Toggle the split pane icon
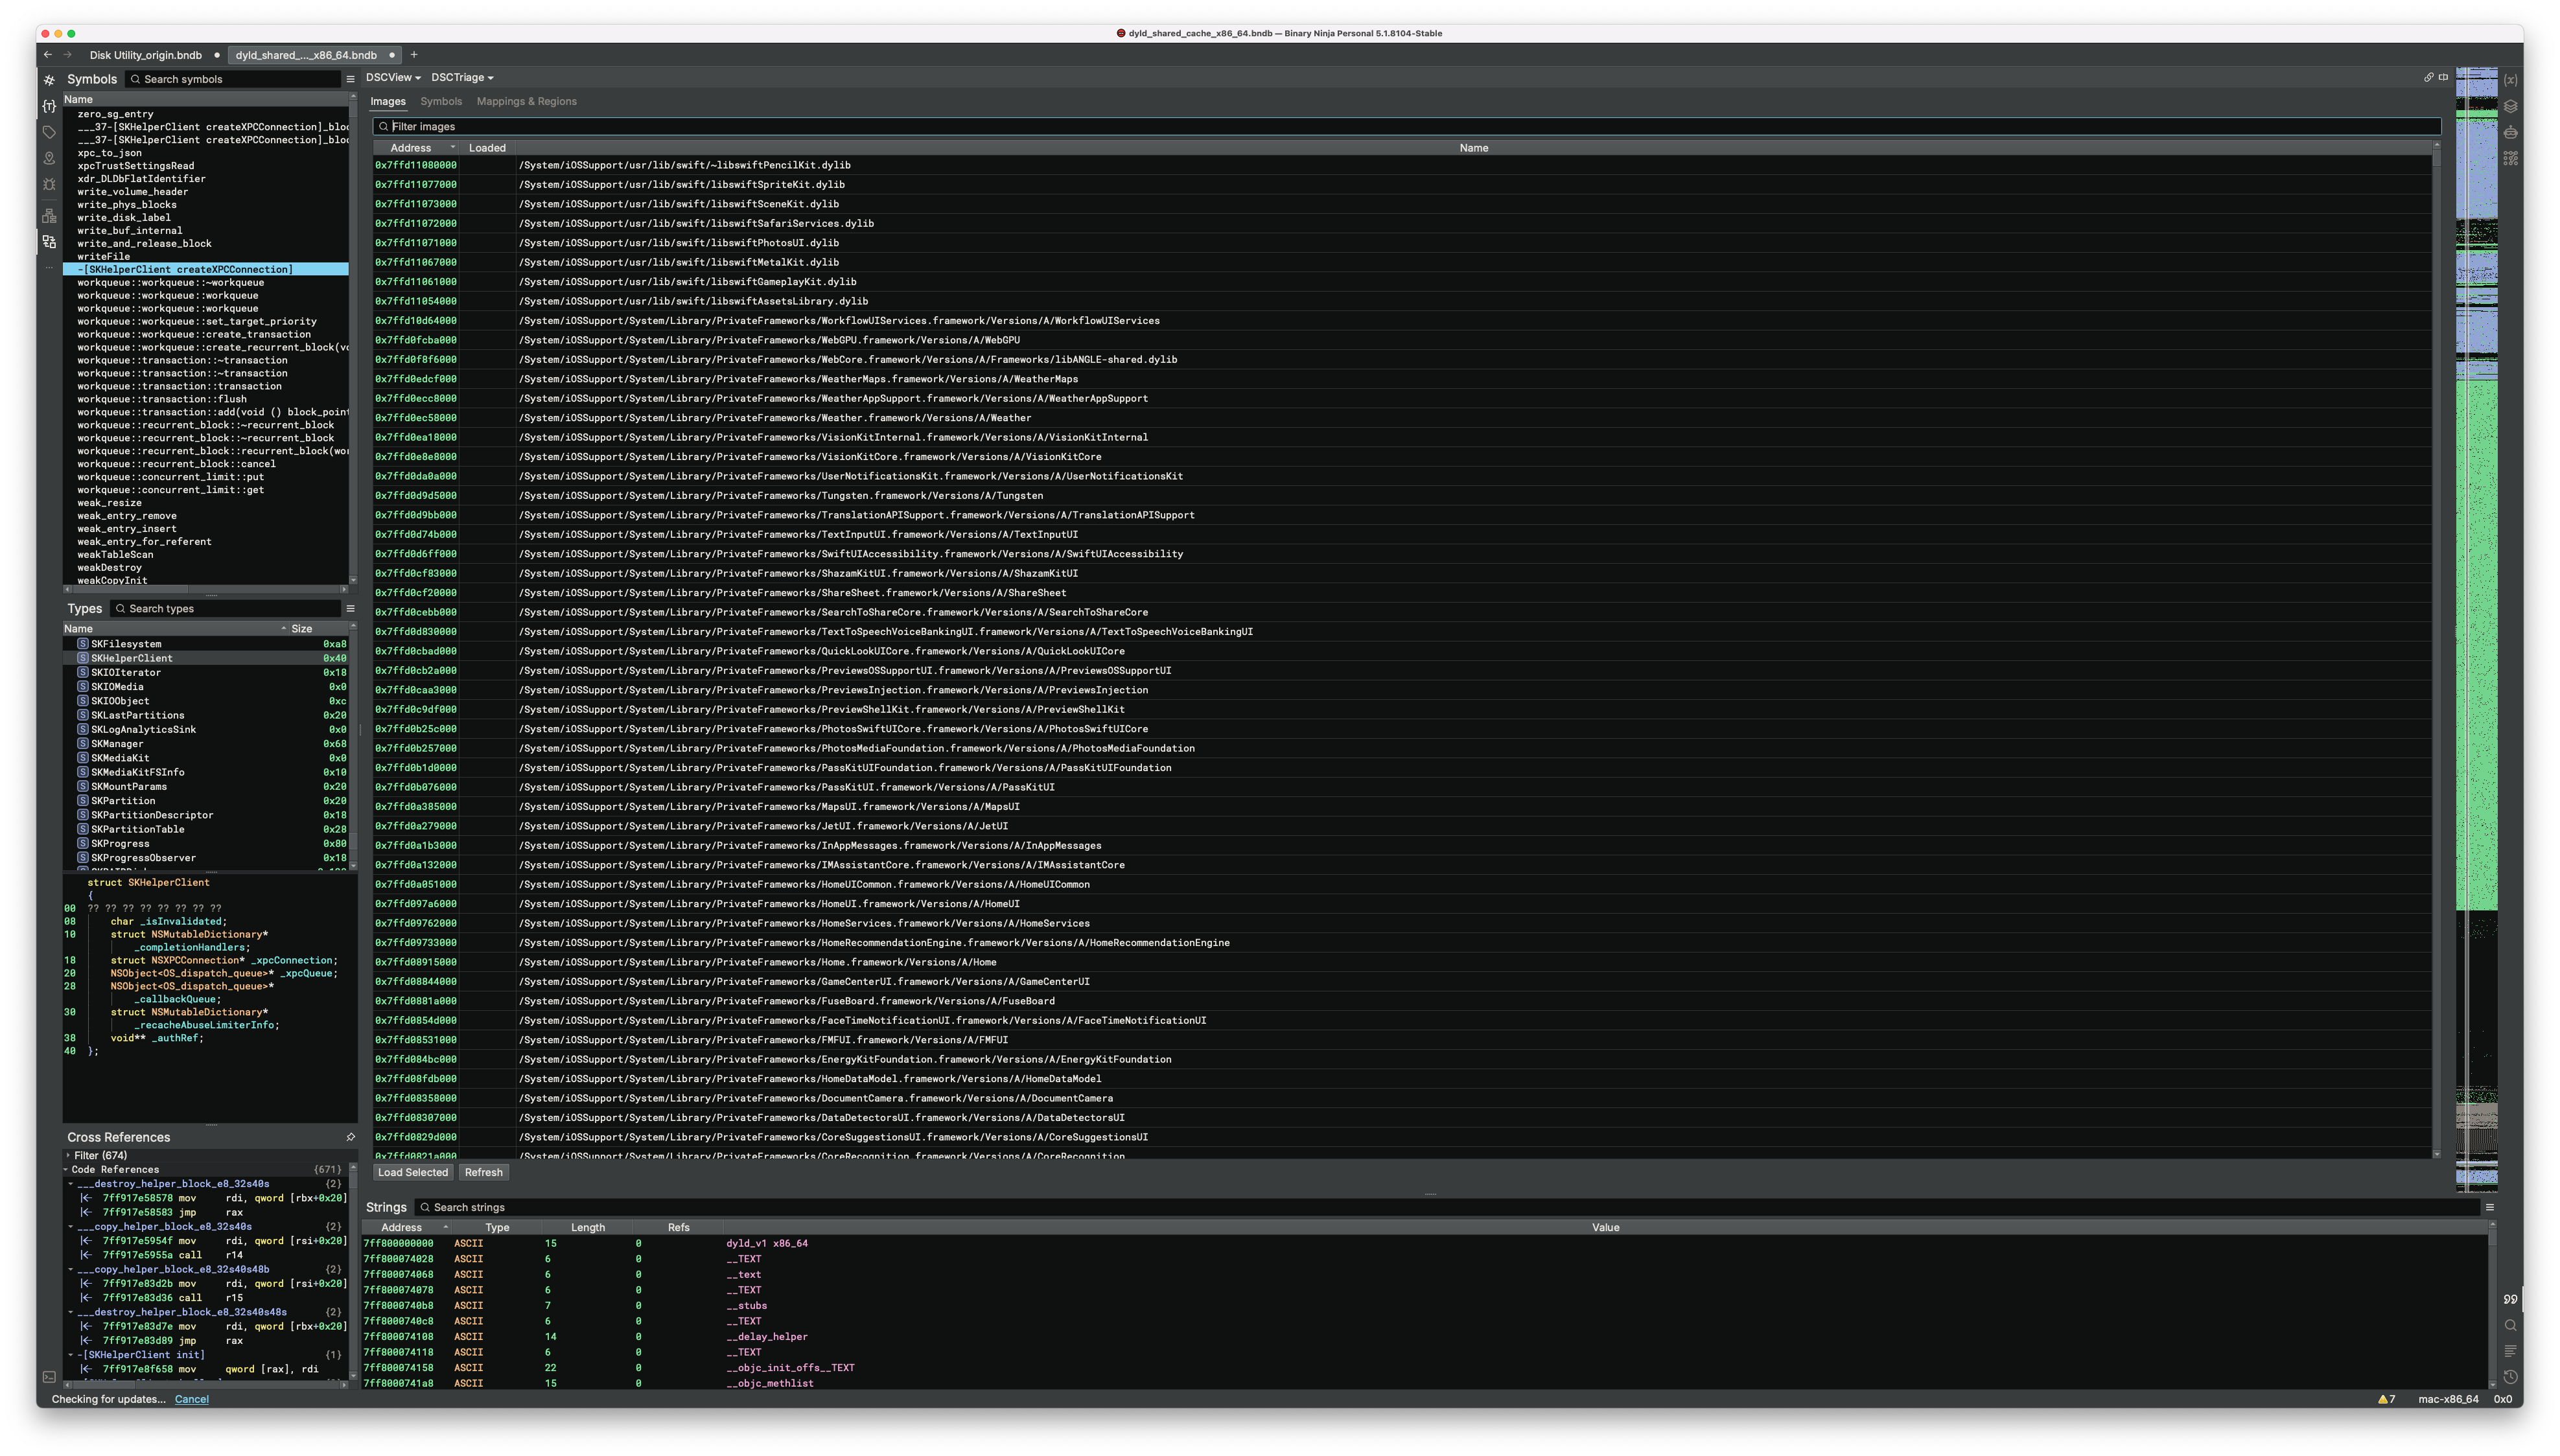The height and width of the screenshot is (1456, 2560). pos(2443,77)
